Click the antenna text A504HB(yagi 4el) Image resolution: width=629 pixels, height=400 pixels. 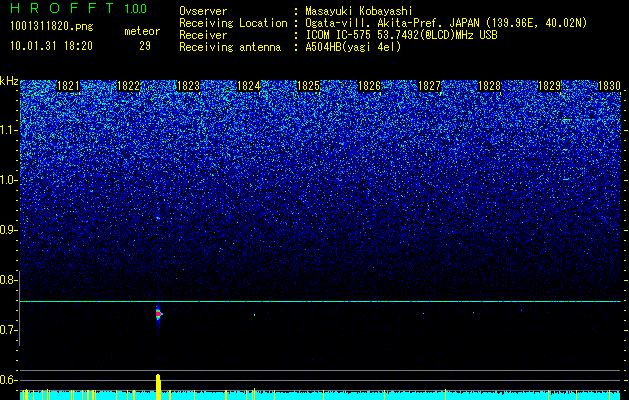pos(353,47)
